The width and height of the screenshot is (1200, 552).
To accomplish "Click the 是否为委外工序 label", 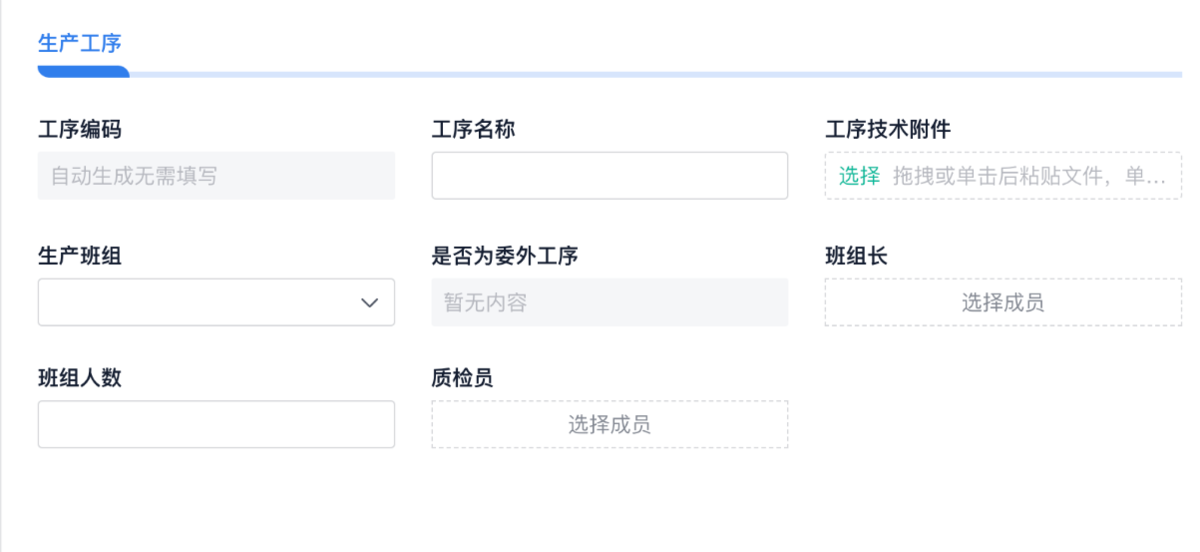I will [x=505, y=256].
